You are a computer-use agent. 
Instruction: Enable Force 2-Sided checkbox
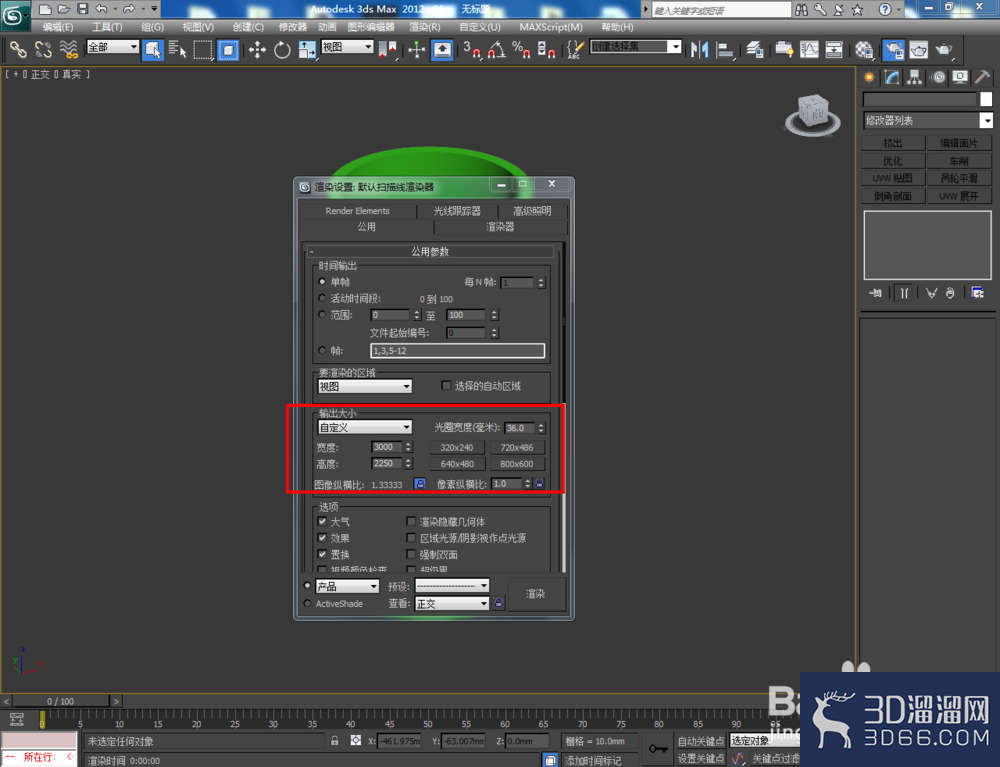[x=411, y=554]
